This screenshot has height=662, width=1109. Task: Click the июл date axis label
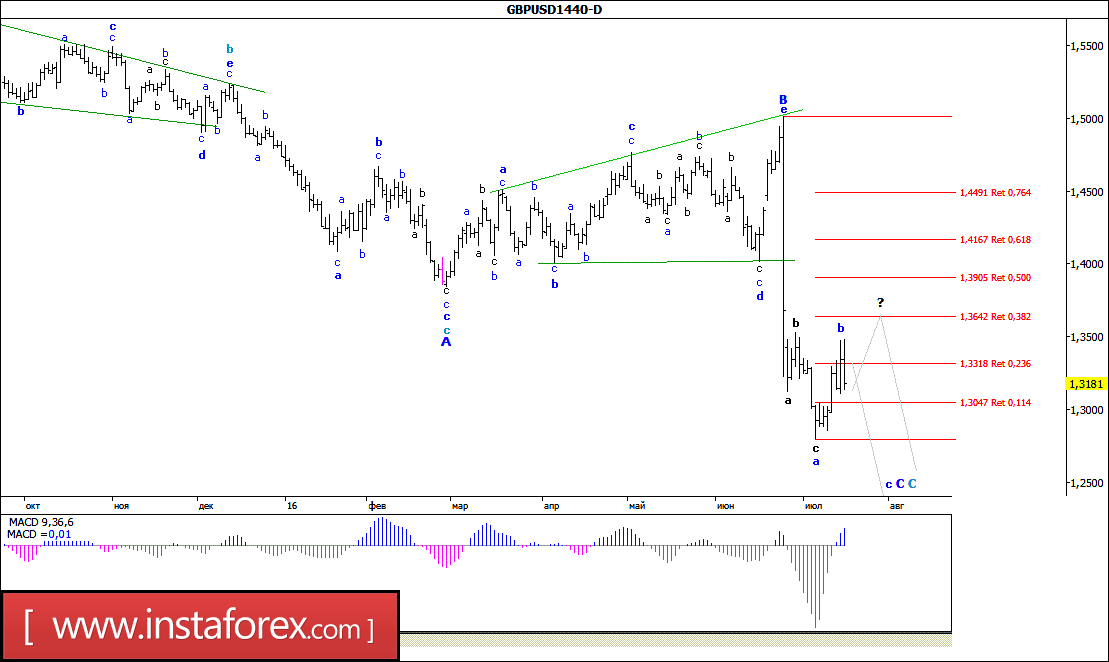point(813,506)
